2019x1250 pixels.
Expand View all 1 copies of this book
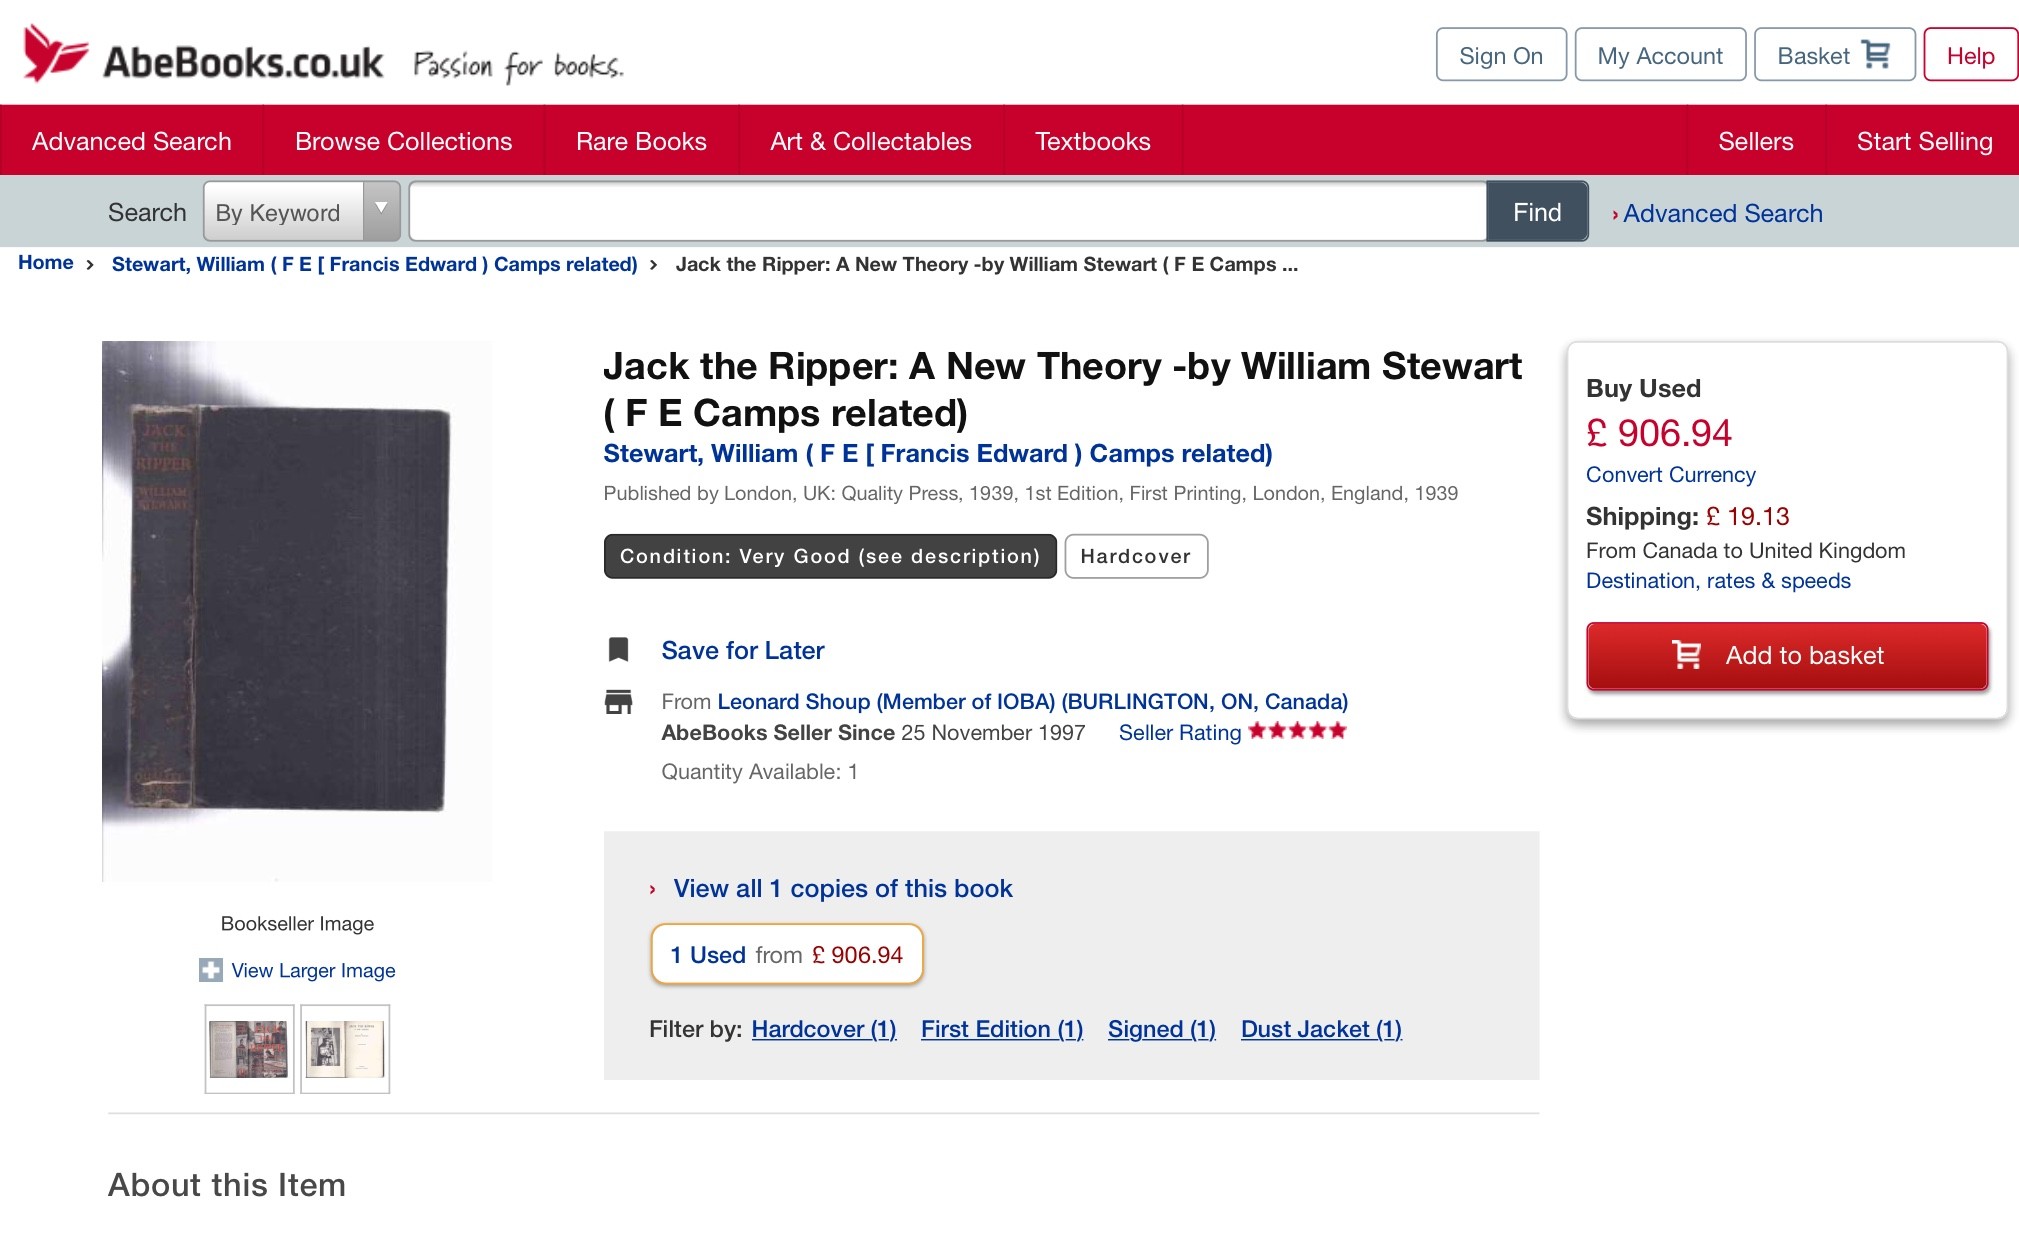pos(842,888)
